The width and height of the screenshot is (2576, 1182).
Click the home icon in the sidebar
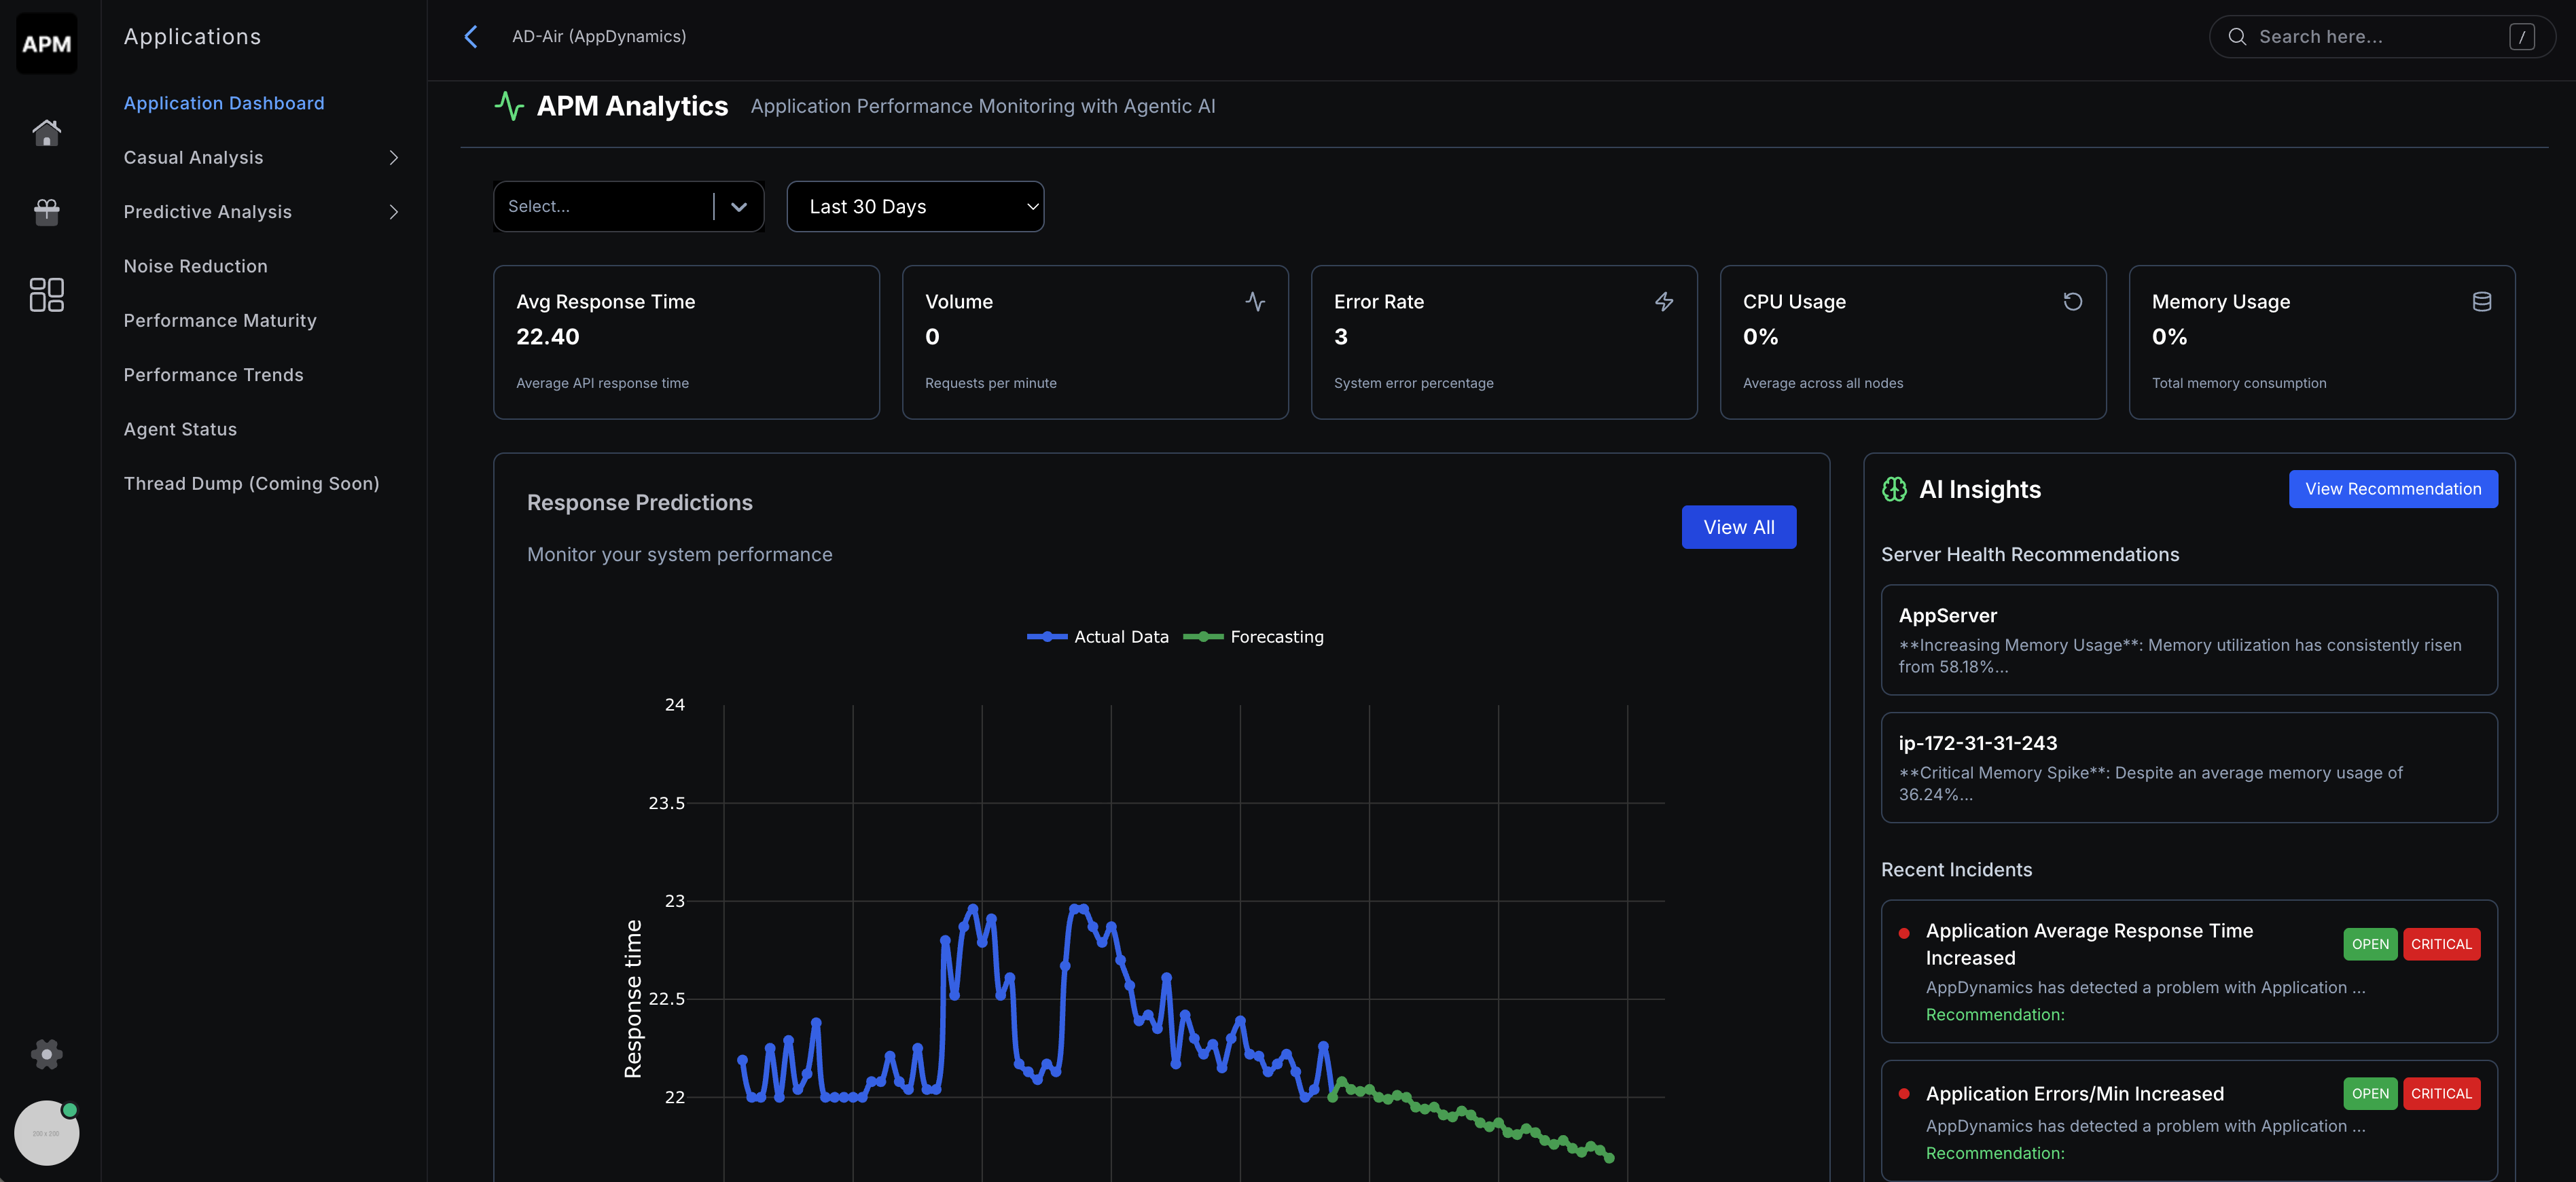point(46,132)
